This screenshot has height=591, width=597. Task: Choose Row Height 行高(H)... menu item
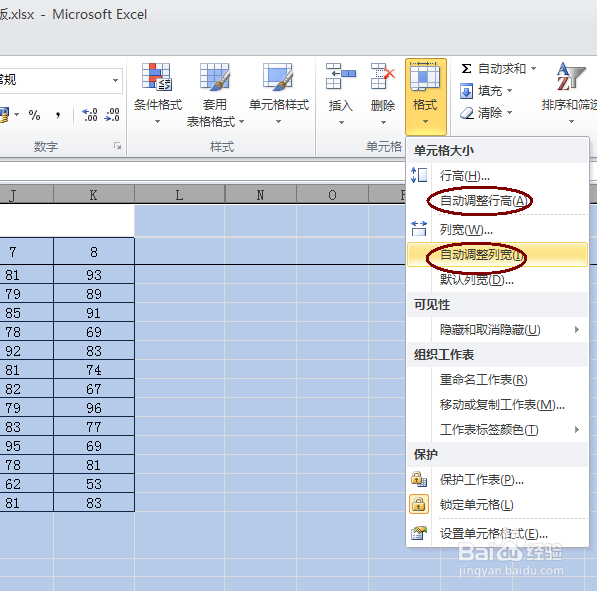tap(497, 176)
